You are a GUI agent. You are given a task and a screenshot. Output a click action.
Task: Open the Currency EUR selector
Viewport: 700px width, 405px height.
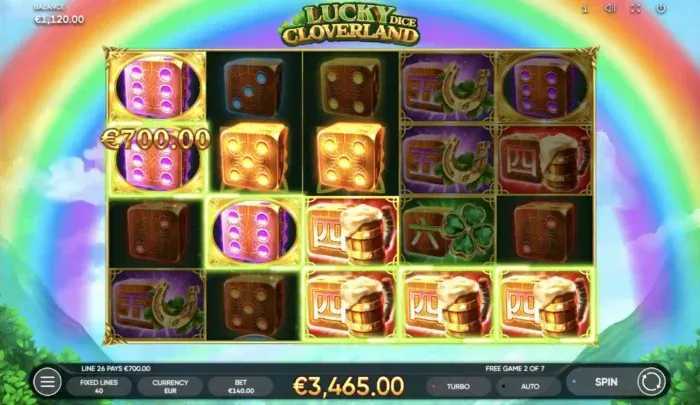pos(170,386)
